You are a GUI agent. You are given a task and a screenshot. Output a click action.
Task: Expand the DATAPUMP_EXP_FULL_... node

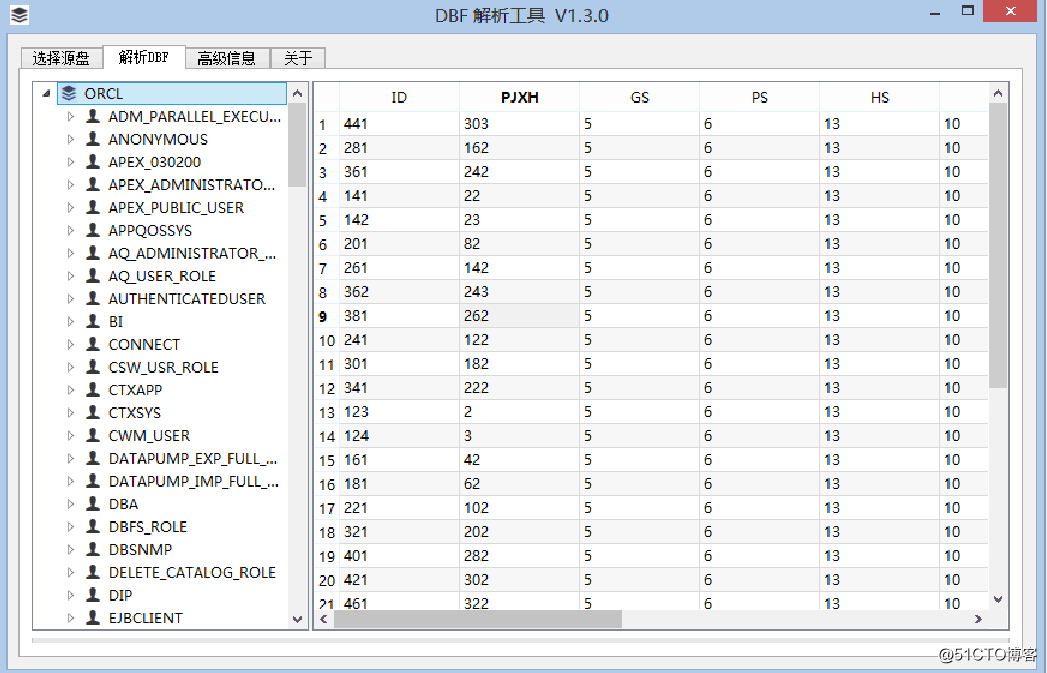71,459
